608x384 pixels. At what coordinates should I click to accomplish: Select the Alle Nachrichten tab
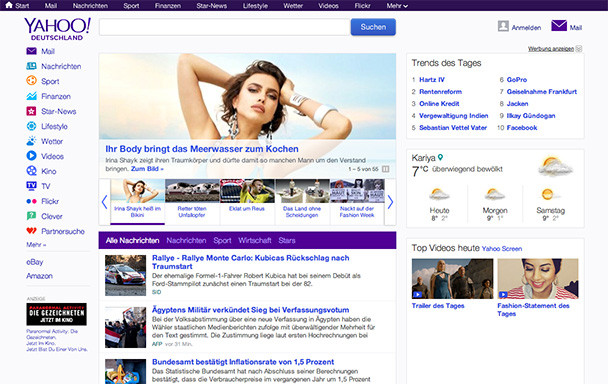point(132,240)
